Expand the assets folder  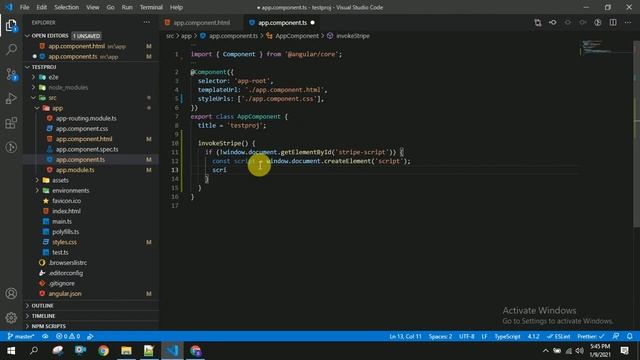(37, 180)
